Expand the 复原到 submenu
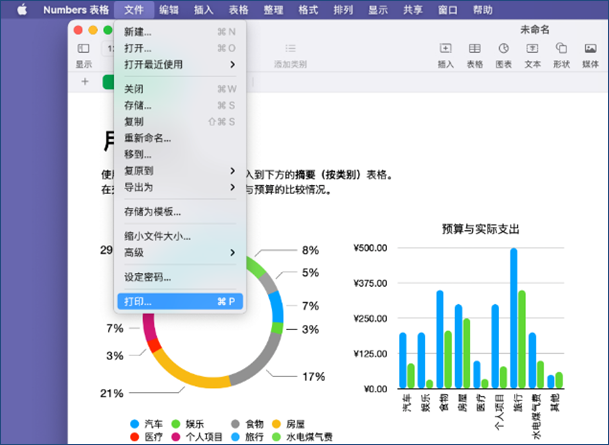This screenshot has height=445, width=609. tap(180, 170)
